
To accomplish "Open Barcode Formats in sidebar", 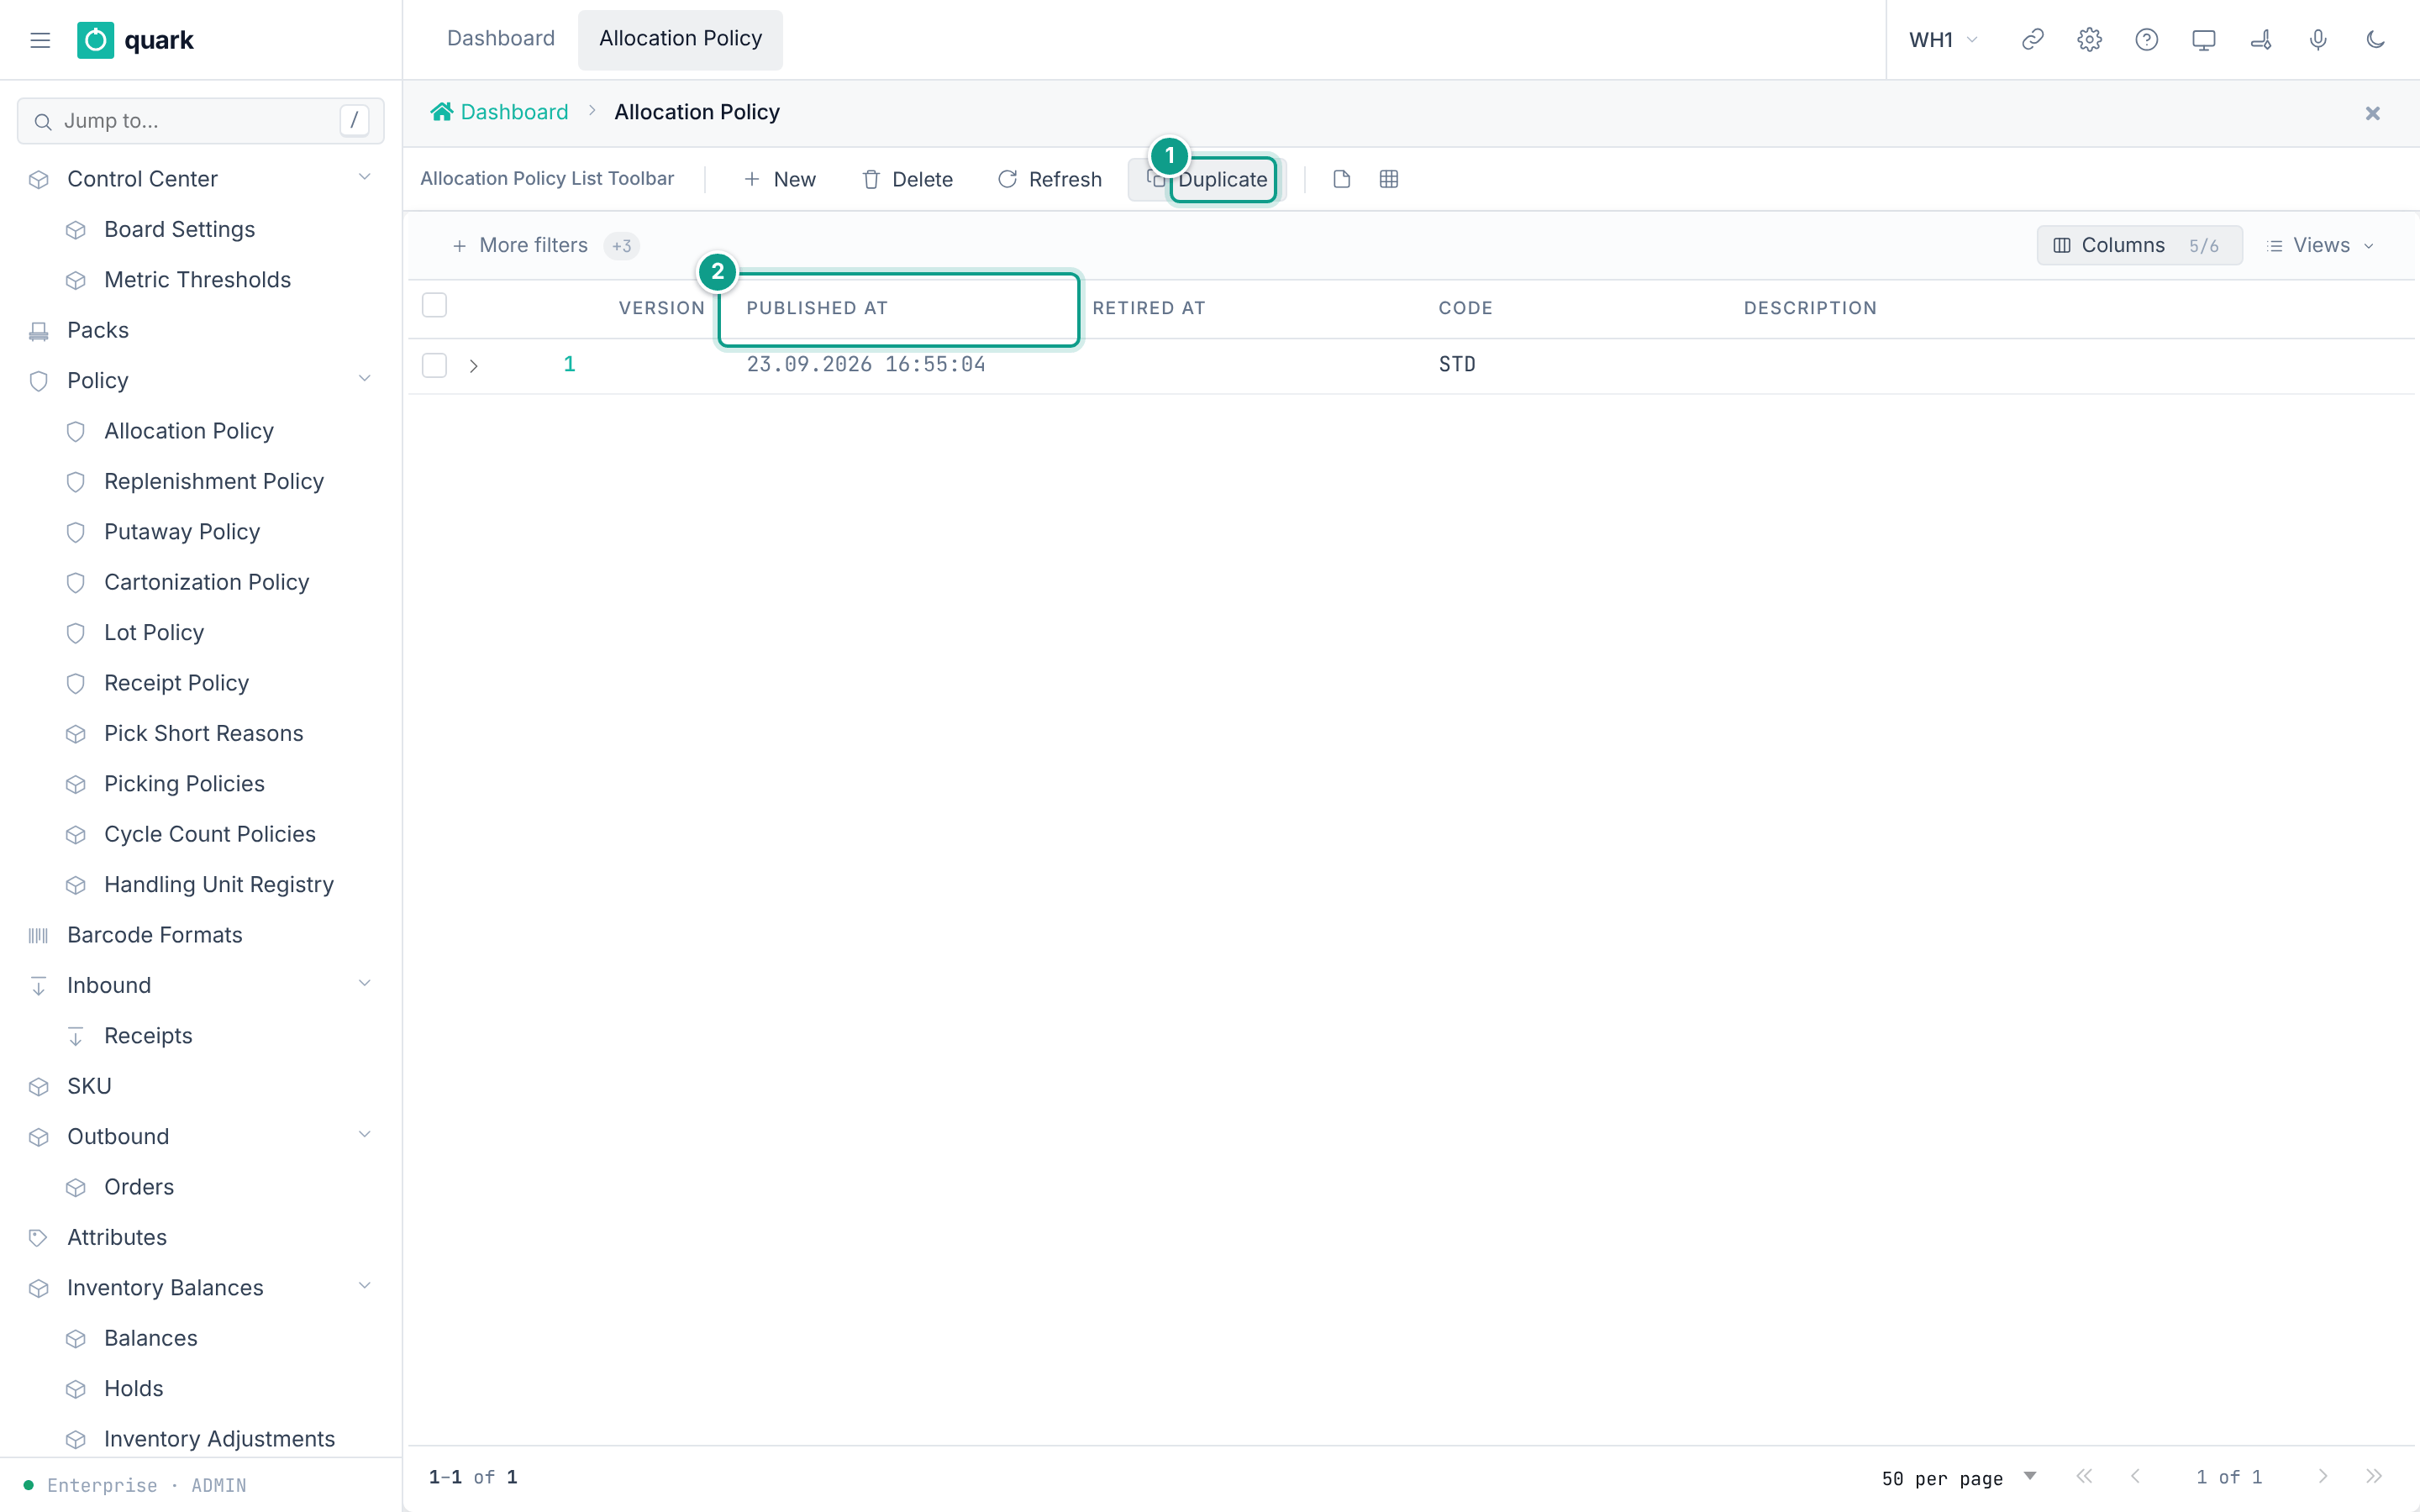I will (x=154, y=935).
